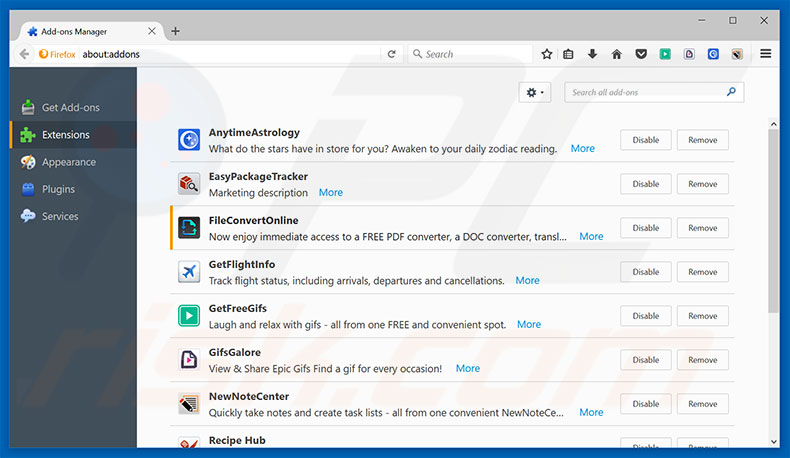Click the AnytimeAstrology toolbar button

click(x=713, y=54)
